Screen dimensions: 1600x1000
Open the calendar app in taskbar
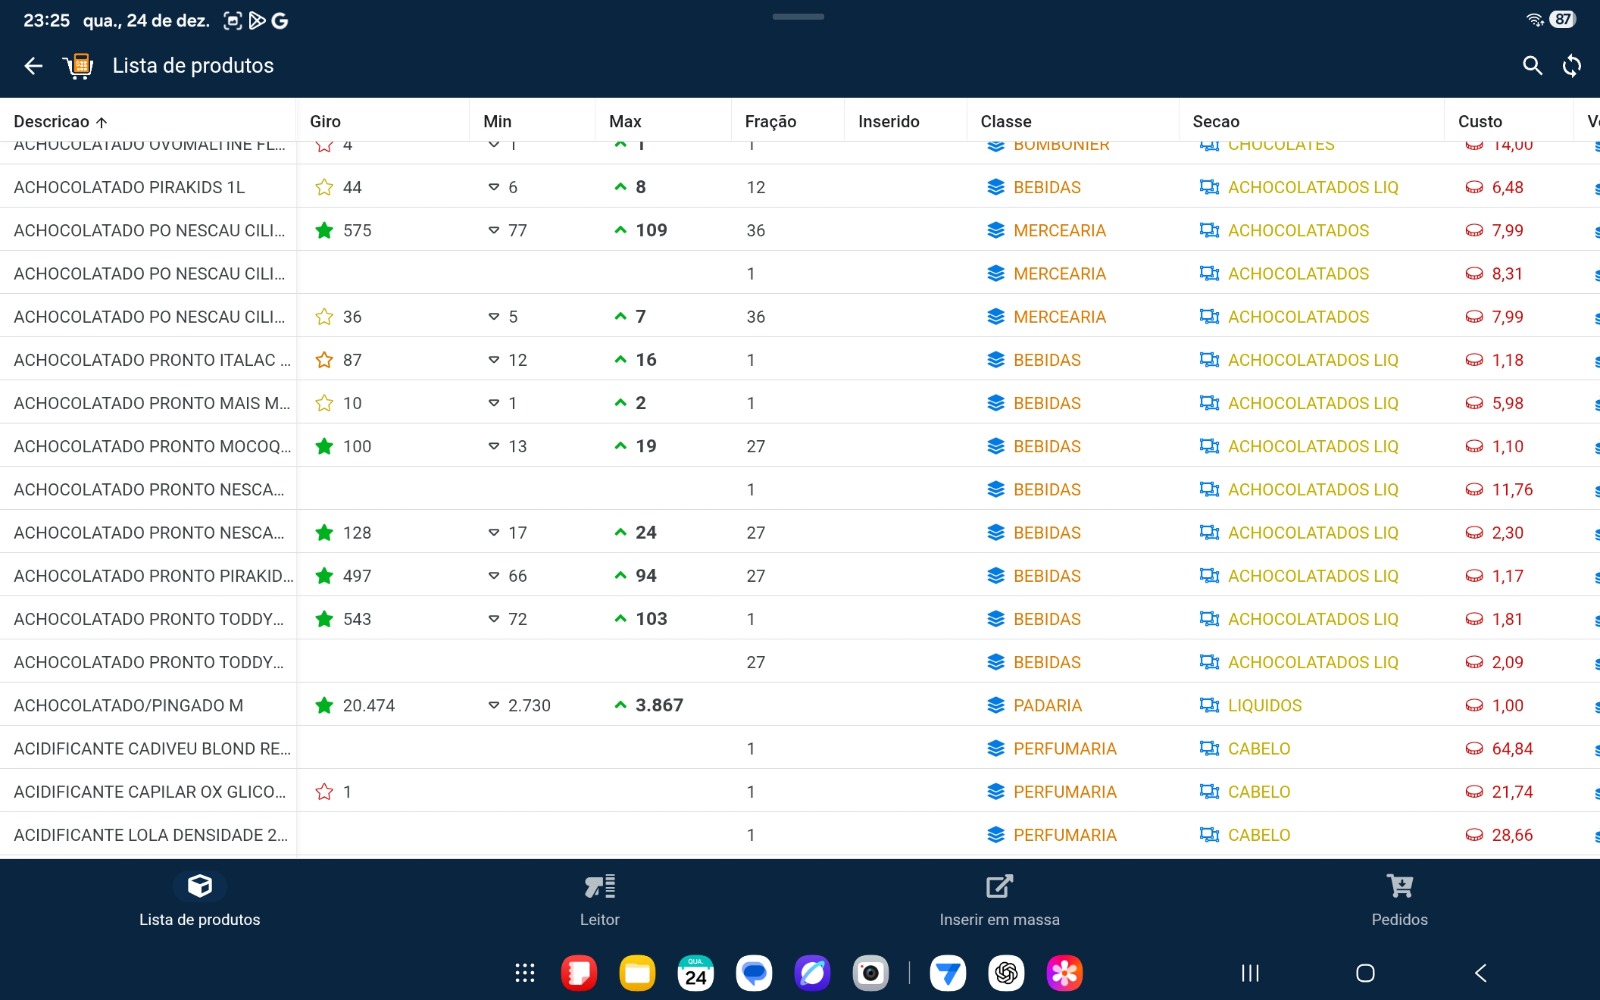(x=696, y=973)
